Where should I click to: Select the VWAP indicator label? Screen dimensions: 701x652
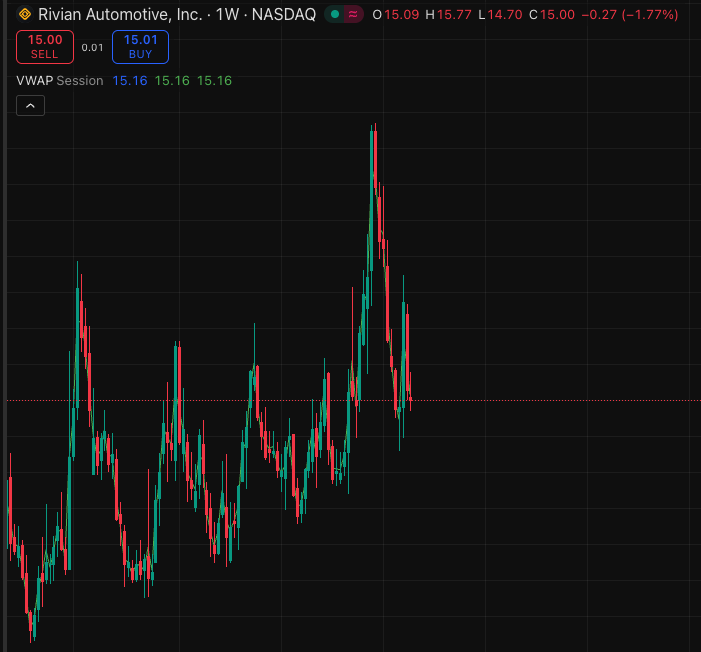click(x=34, y=81)
